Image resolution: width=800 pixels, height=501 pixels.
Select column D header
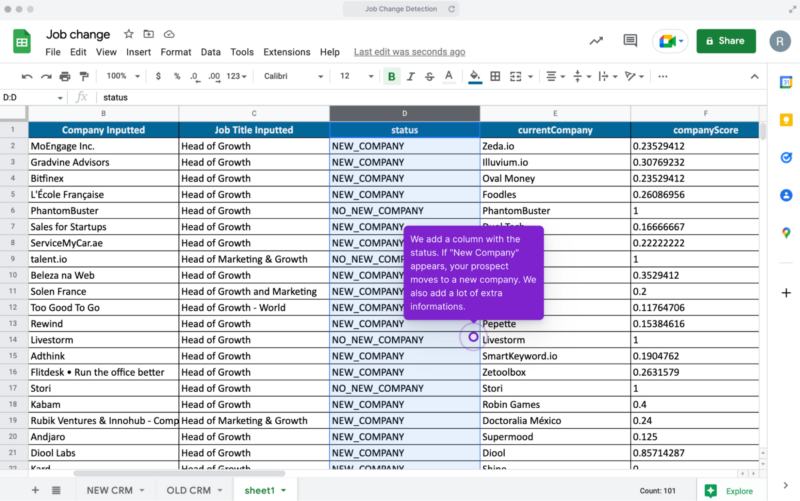tap(405, 113)
